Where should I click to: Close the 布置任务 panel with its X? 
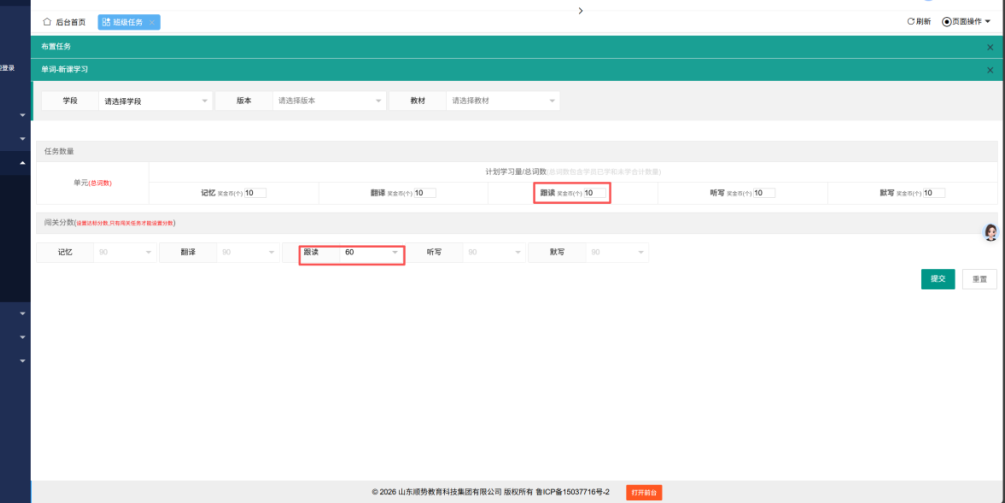pos(990,47)
